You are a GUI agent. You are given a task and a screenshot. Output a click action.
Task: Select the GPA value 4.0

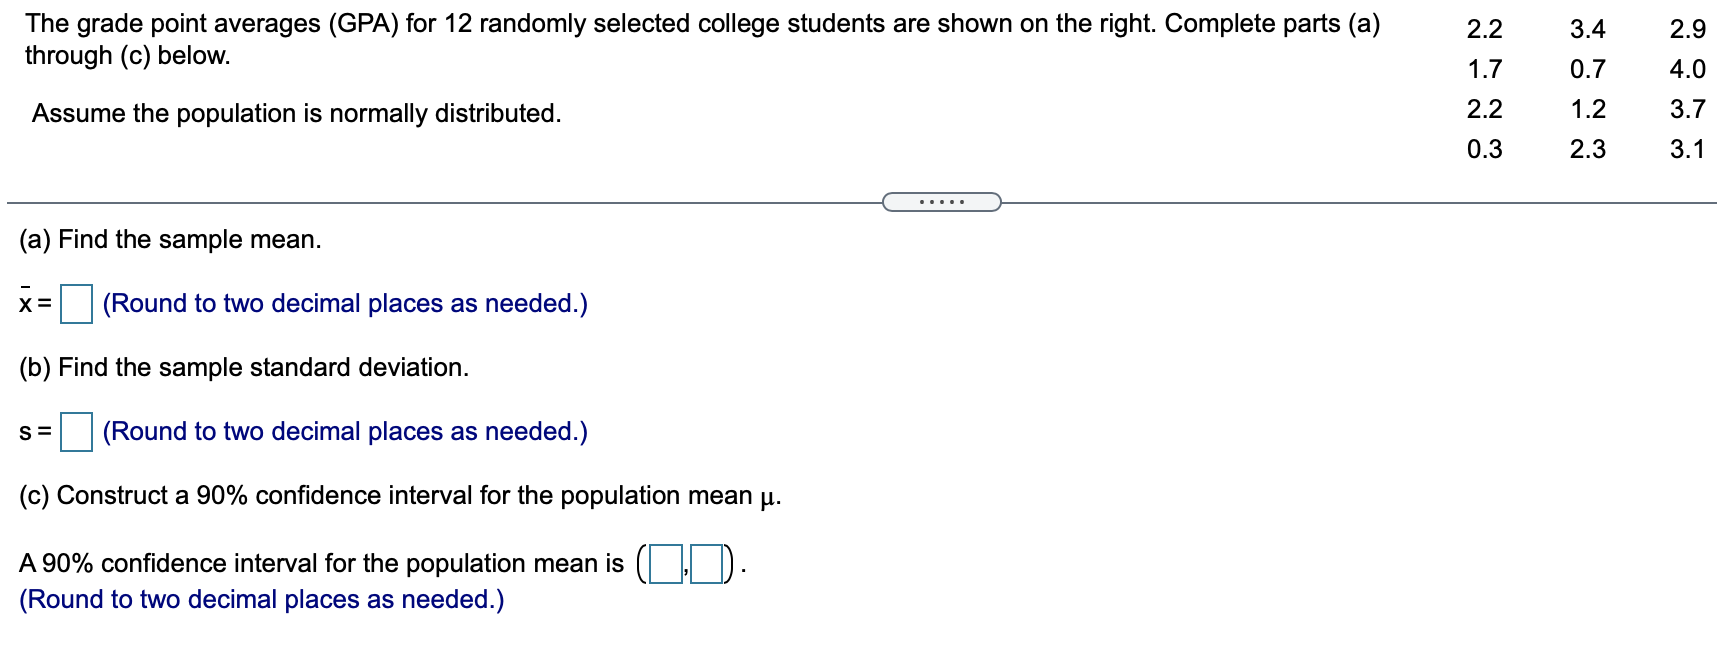[1687, 70]
